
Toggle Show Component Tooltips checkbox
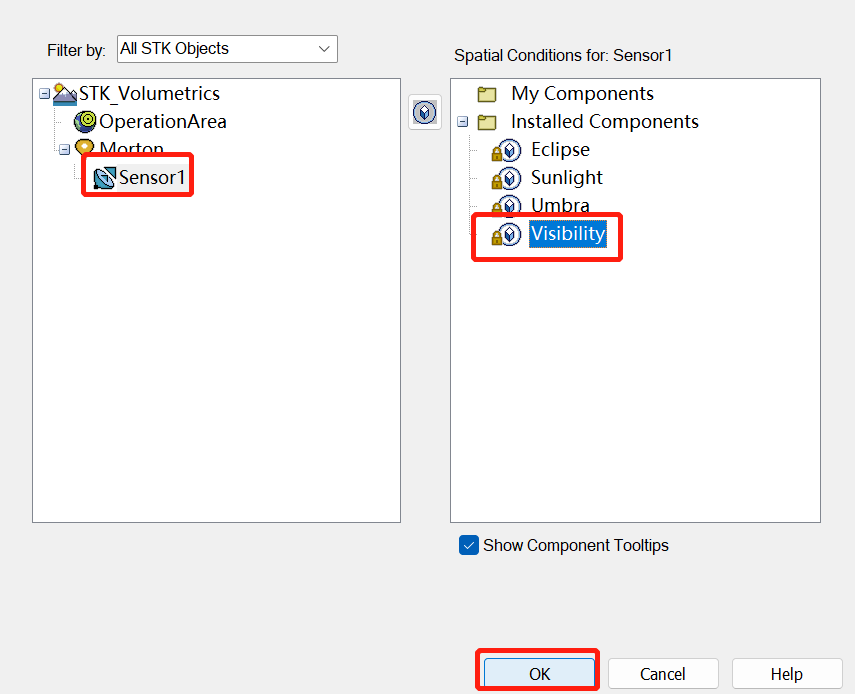point(469,545)
